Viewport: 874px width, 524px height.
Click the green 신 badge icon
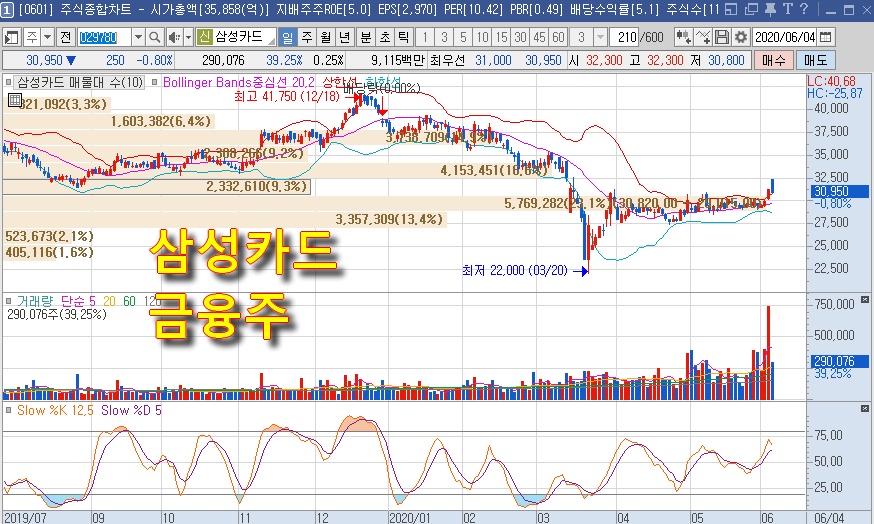pyautogui.click(x=205, y=37)
